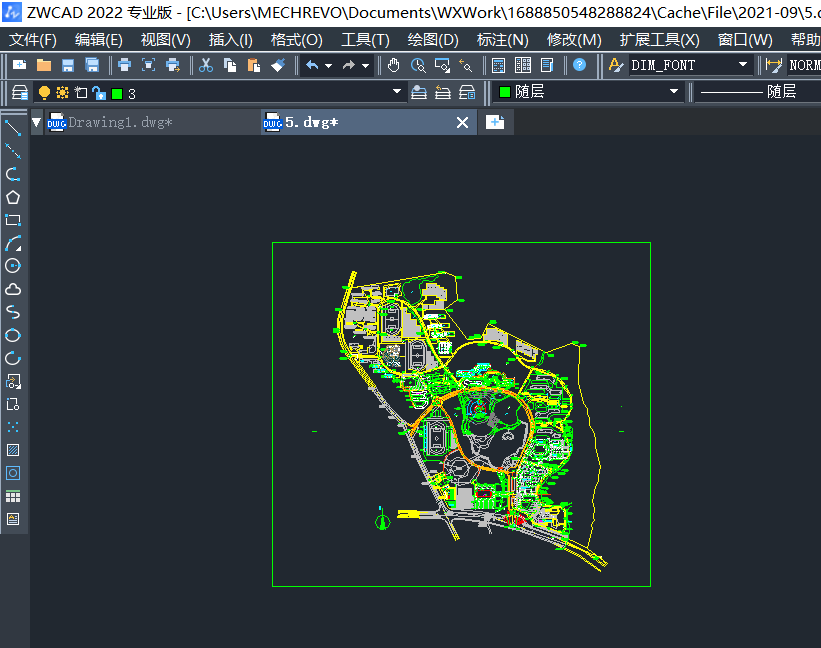The height and width of the screenshot is (648, 821).
Task: Open the Layer States Manager icon
Action: [x=467, y=93]
